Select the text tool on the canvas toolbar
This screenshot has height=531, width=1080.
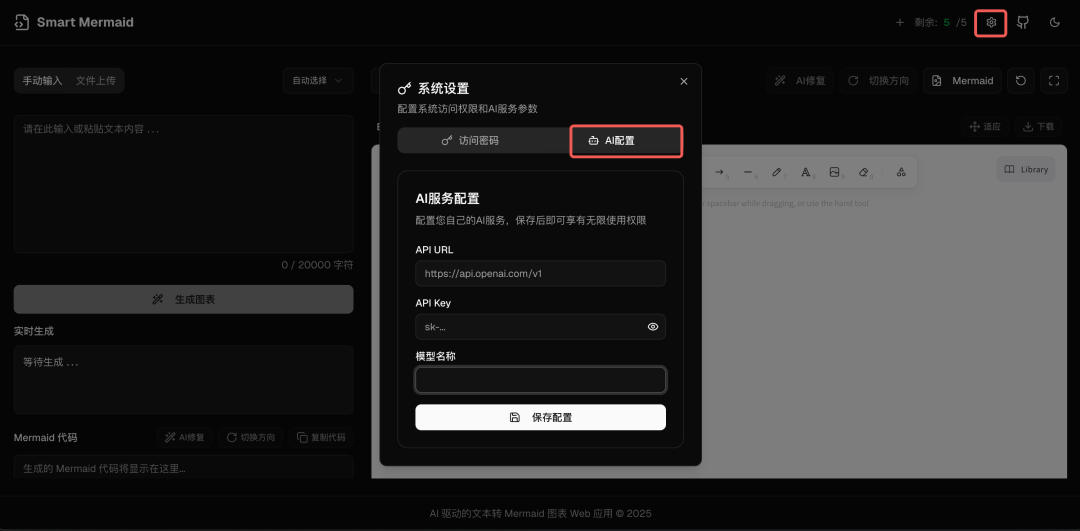pyautogui.click(x=805, y=172)
